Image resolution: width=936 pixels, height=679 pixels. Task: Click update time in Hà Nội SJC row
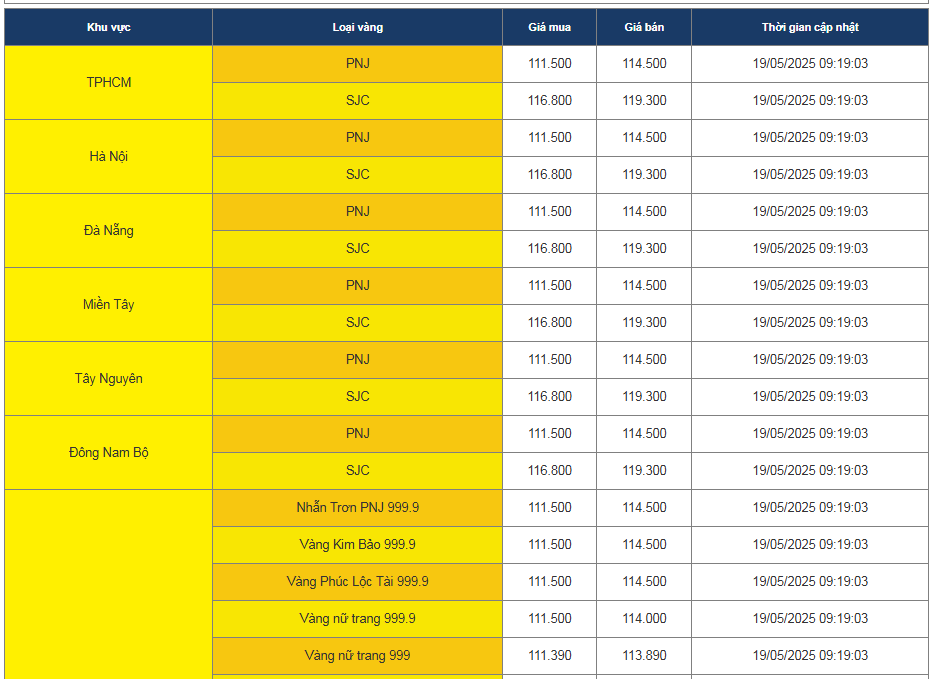pos(810,175)
